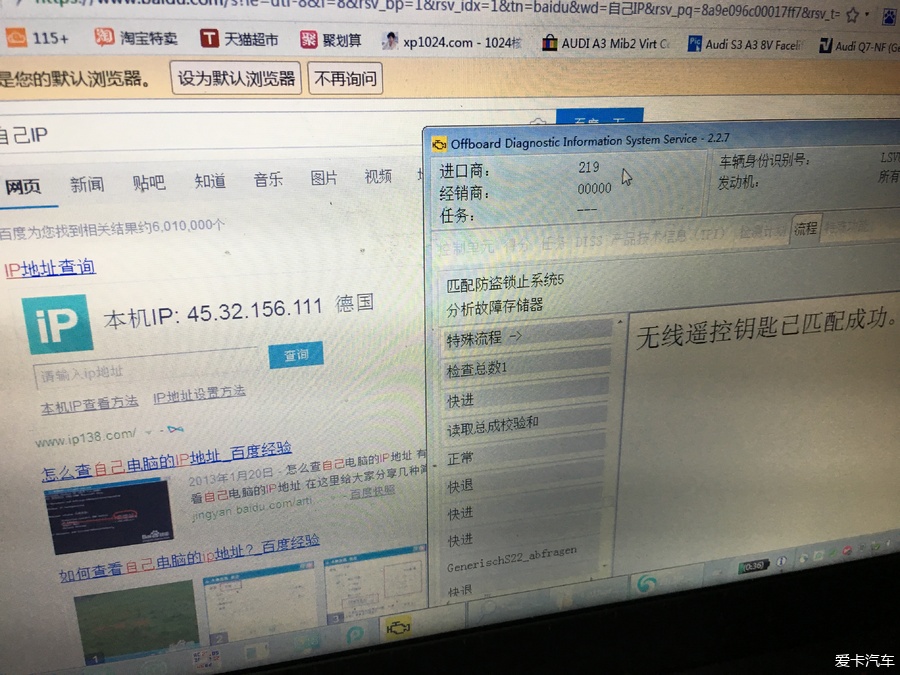Viewport: 900px width, 675px height.
Task: Select the 检查总数1 row
Action: pos(526,366)
